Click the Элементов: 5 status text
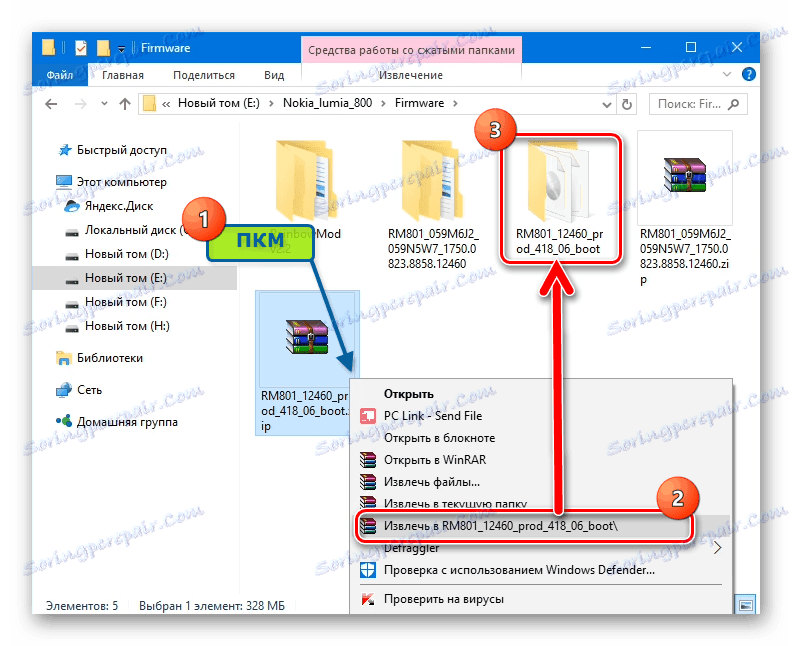This screenshot has height=646, width=792. tap(82, 606)
